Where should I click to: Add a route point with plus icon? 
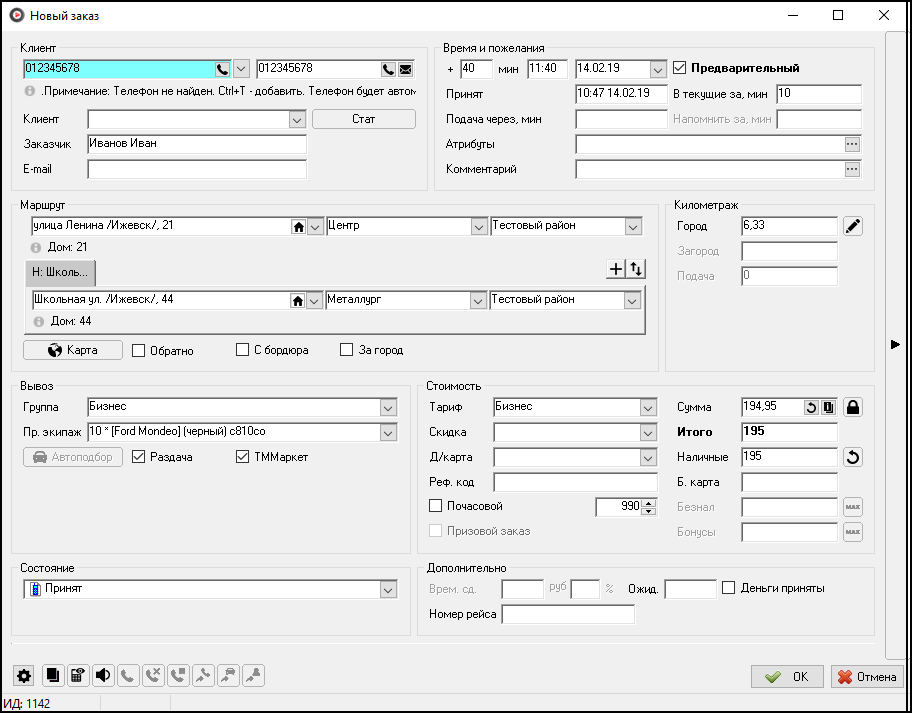pos(616,268)
